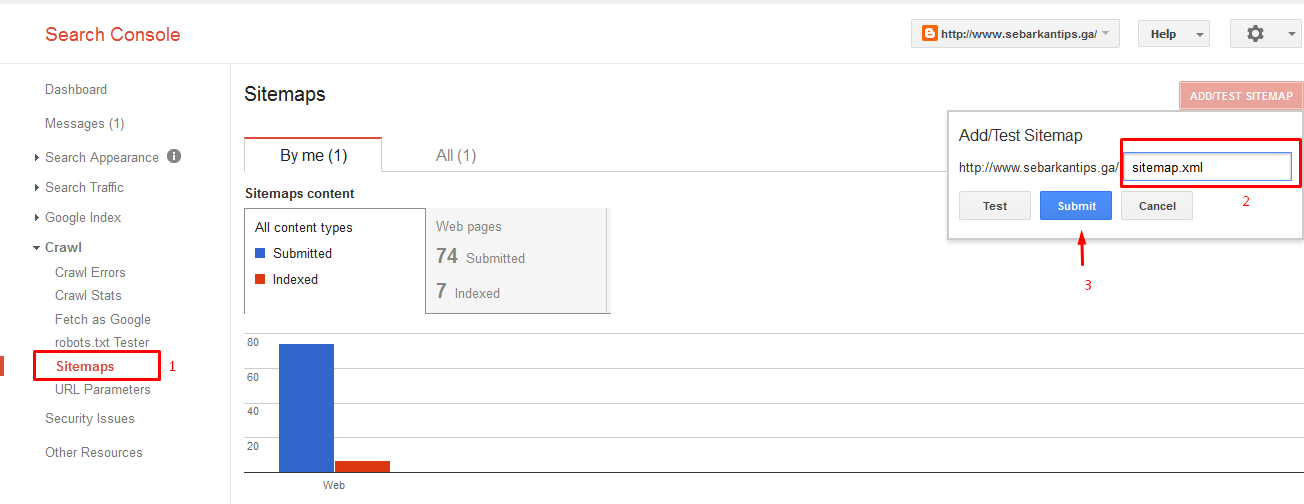Click the Test sitemap button
1304x504 pixels.
point(994,206)
